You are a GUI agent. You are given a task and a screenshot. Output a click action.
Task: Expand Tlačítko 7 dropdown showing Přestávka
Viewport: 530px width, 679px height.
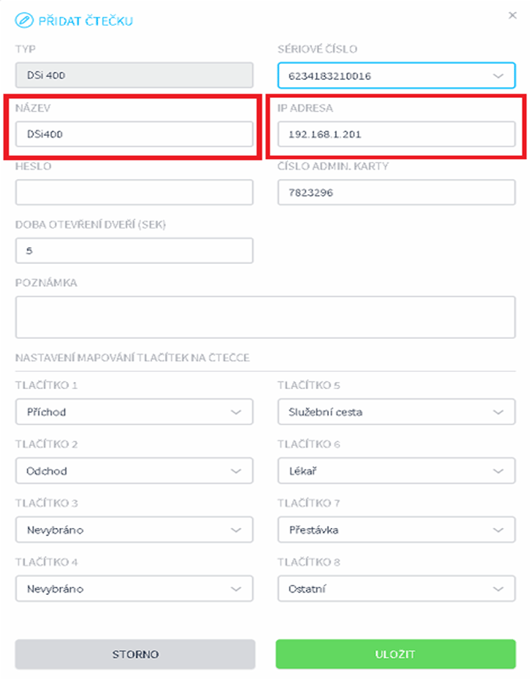click(x=396, y=530)
